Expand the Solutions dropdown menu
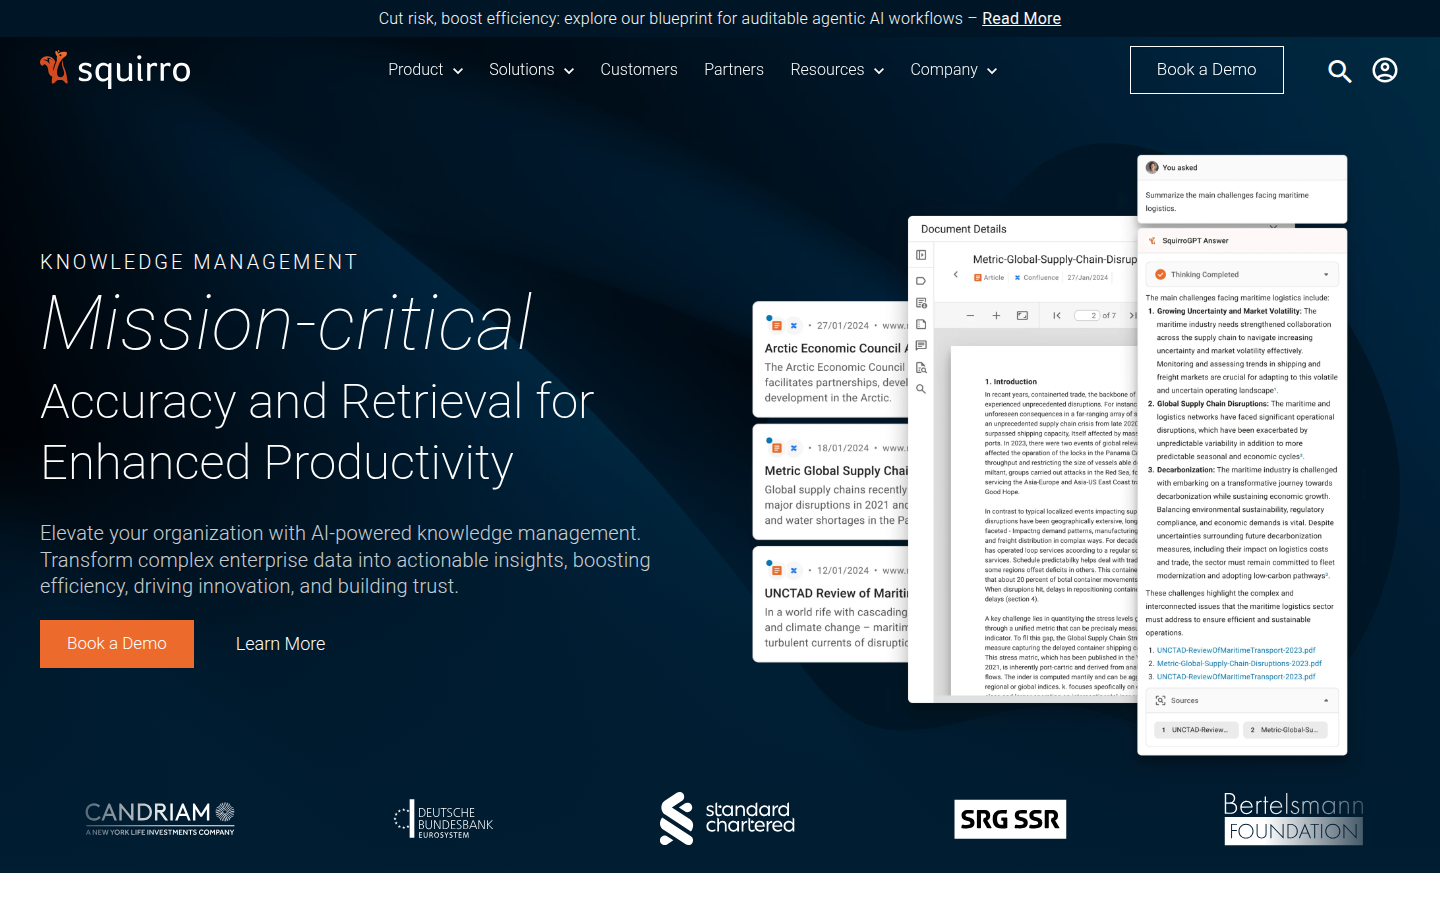 (x=531, y=70)
